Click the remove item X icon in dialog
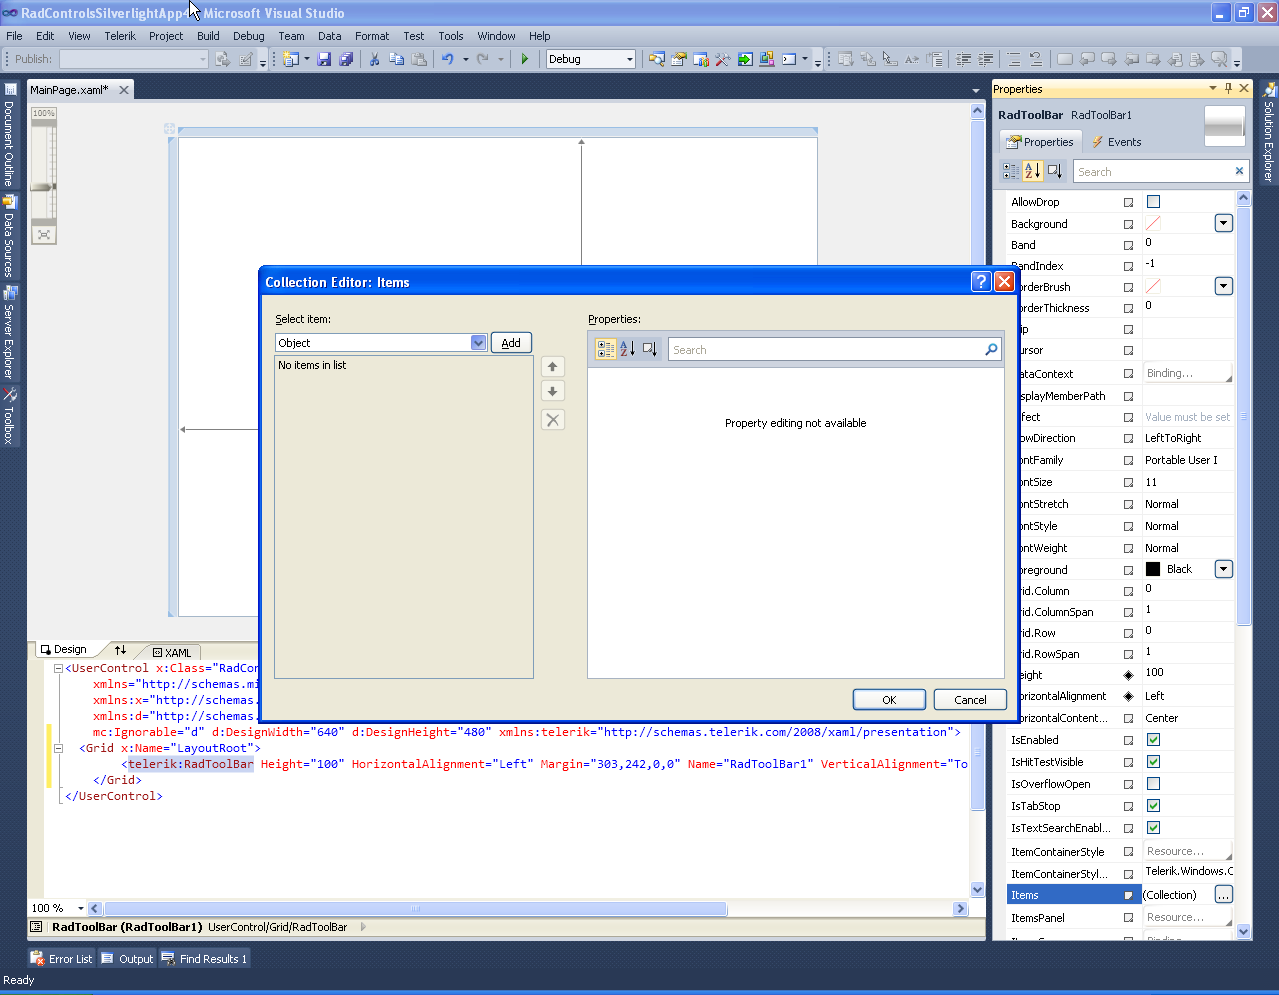 [x=552, y=420]
